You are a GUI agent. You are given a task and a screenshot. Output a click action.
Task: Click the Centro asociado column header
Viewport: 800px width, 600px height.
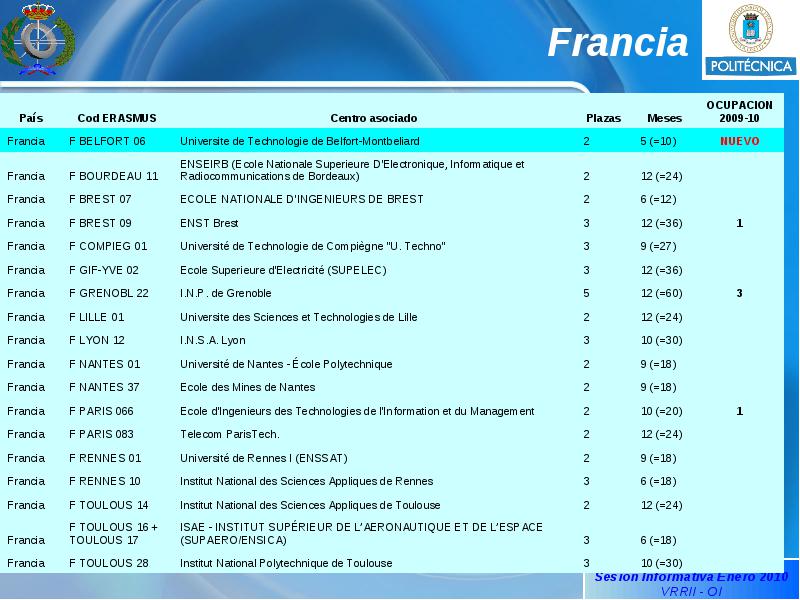pyautogui.click(x=373, y=118)
